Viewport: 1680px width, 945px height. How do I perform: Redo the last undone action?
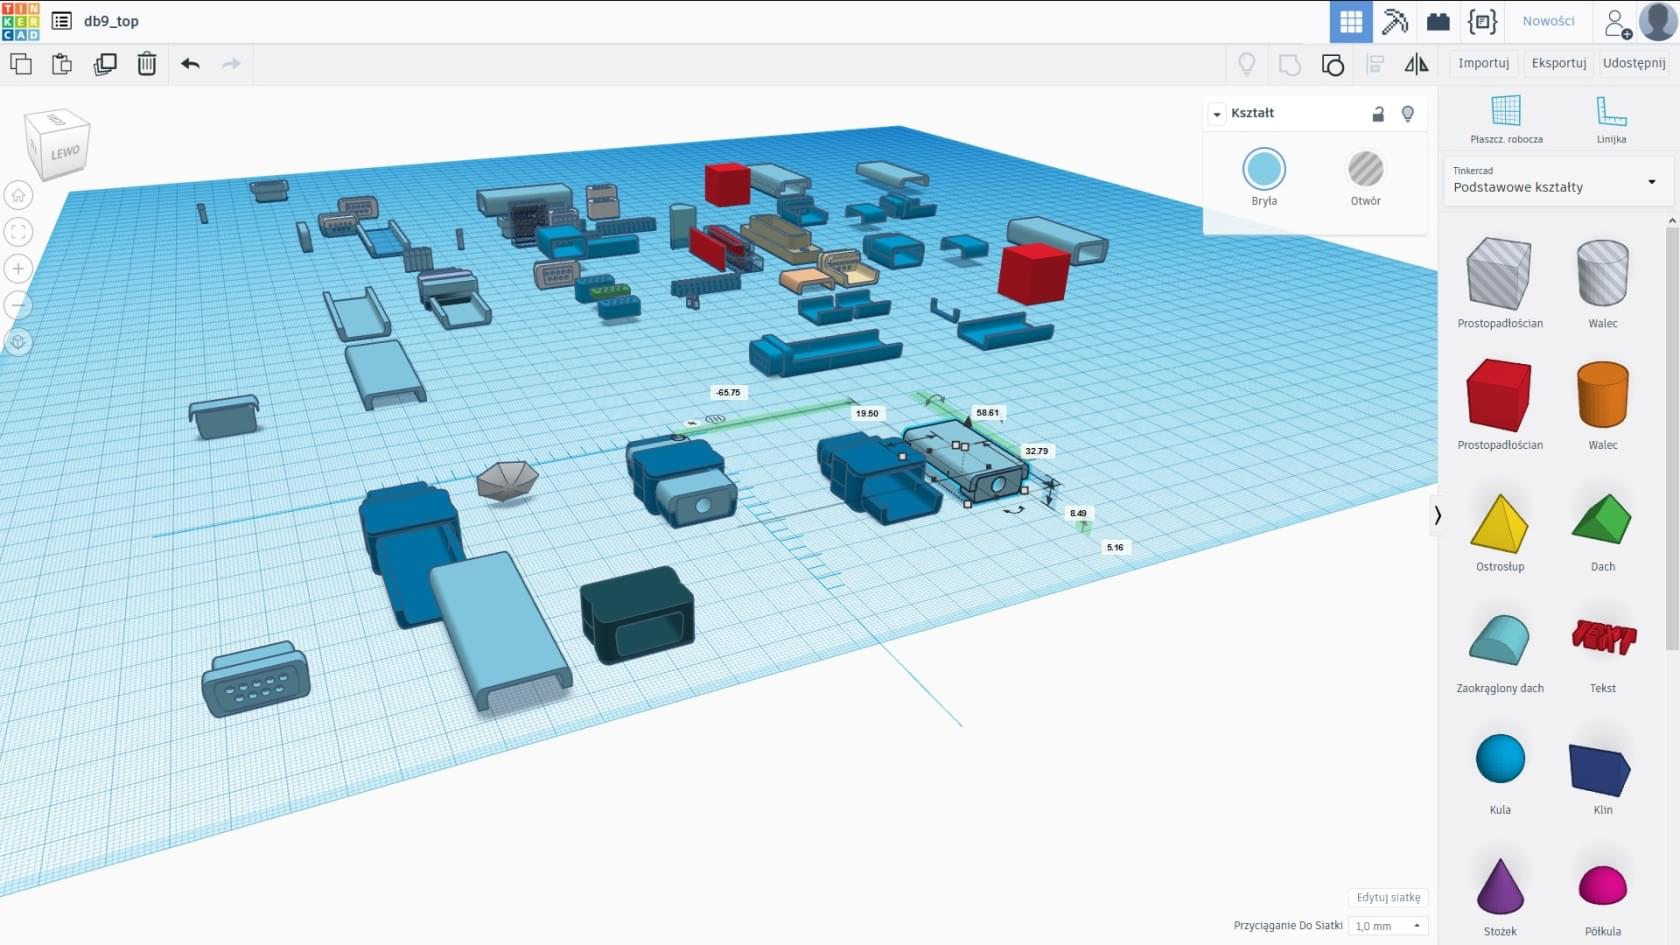pyautogui.click(x=231, y=64)
